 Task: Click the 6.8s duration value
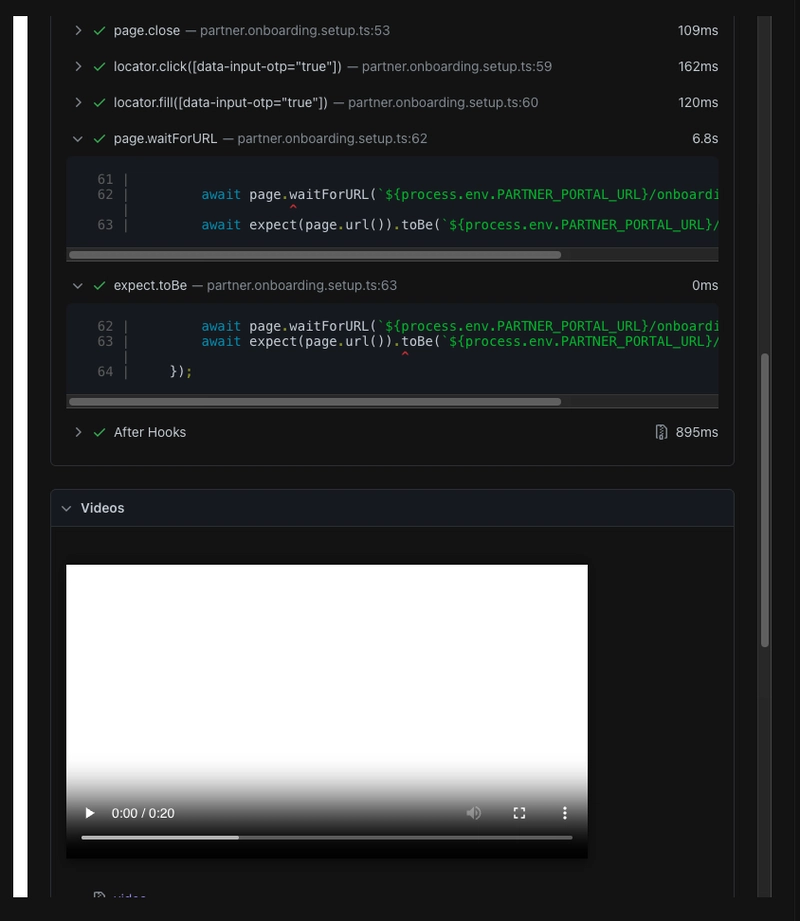coord(705,139)
